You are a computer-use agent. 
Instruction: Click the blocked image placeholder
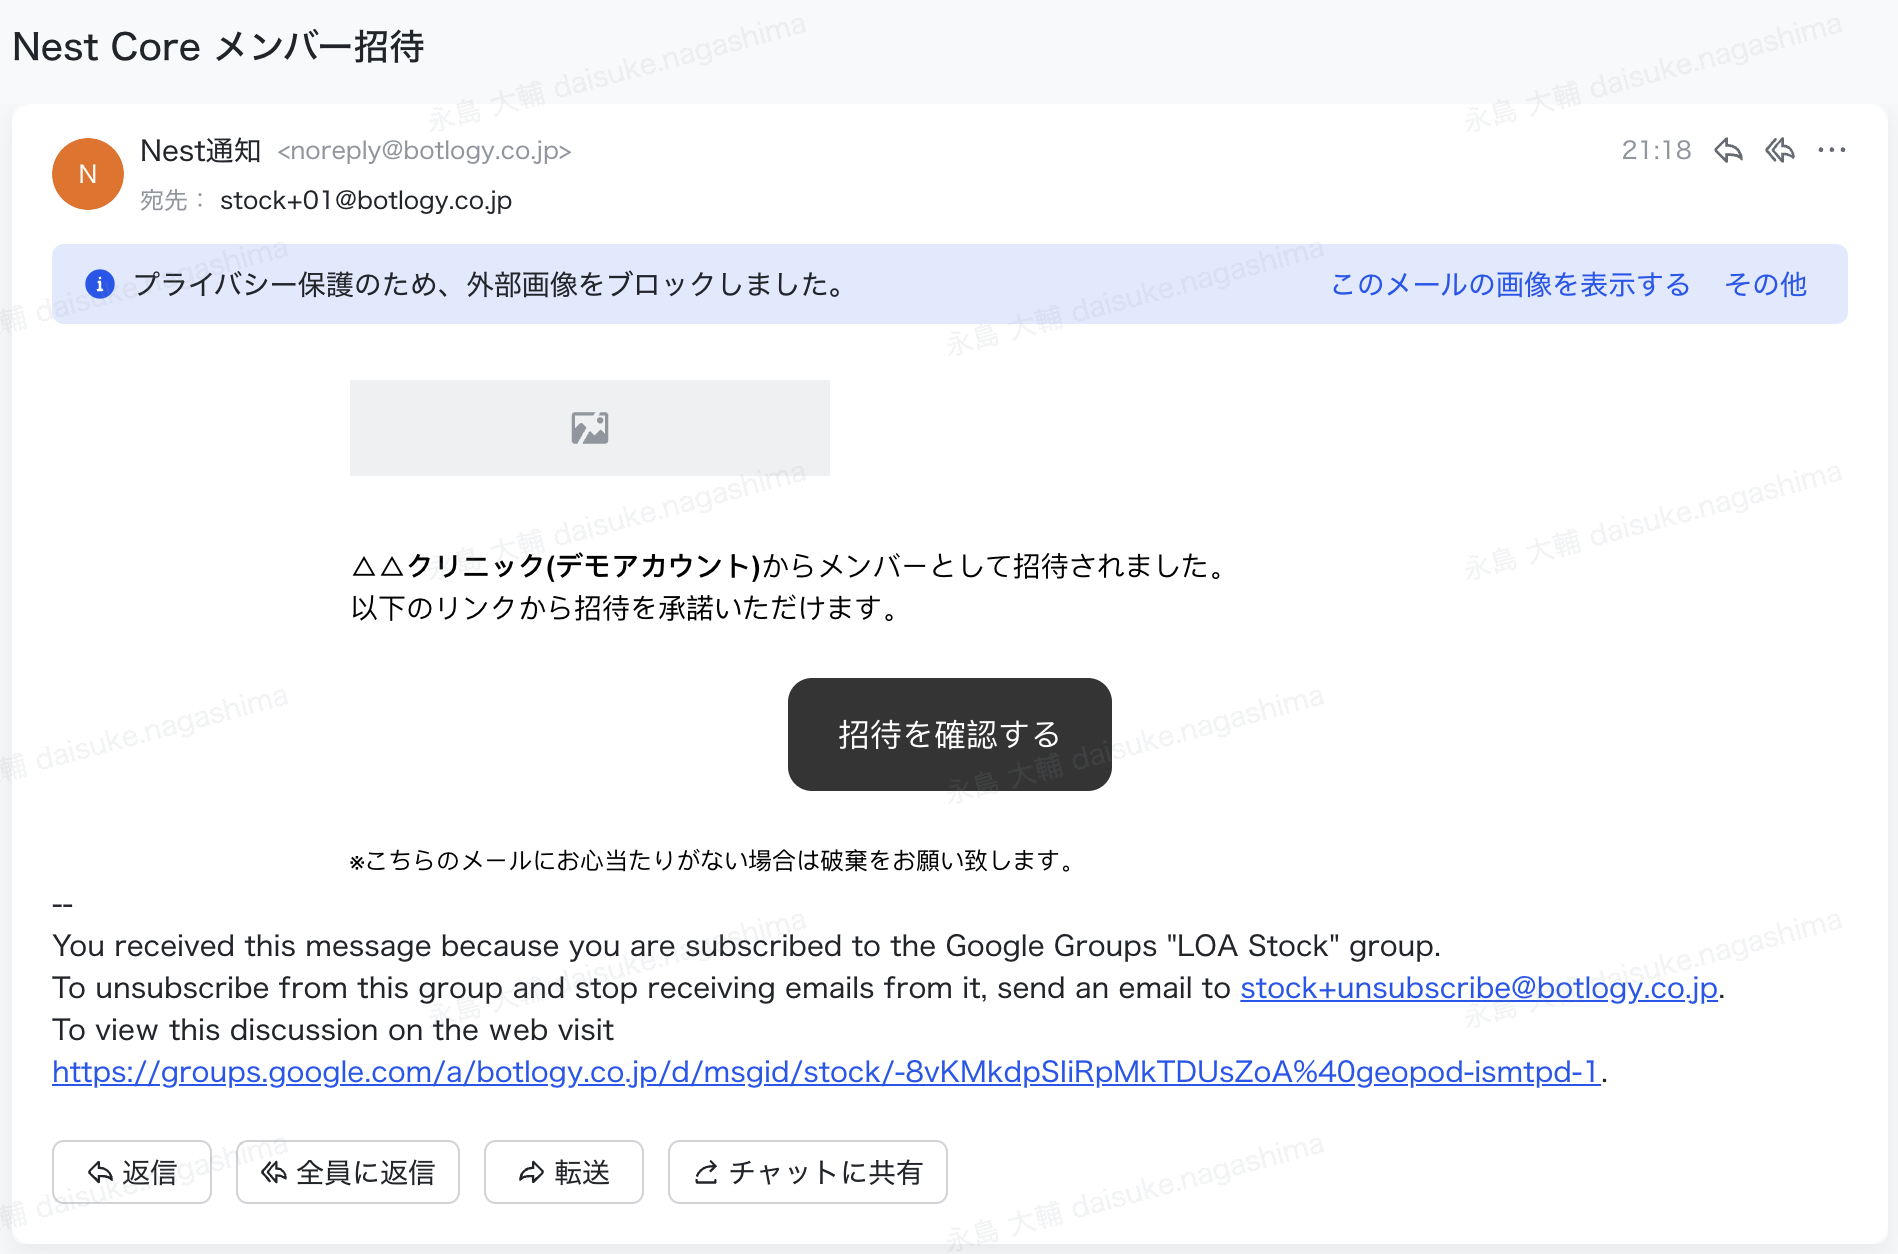tap(590, 428)
